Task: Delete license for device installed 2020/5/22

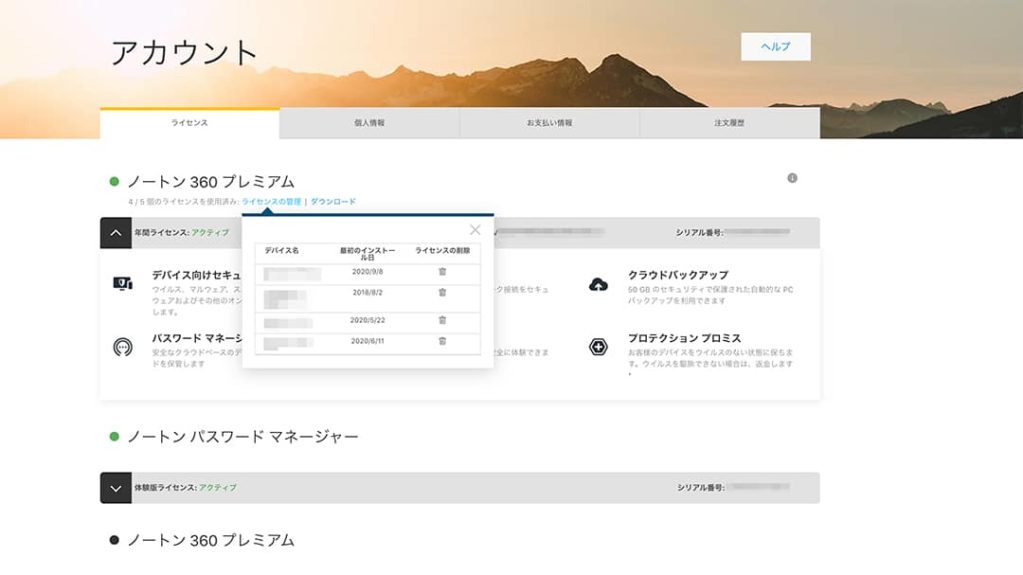Action: (x=442, y=320)
